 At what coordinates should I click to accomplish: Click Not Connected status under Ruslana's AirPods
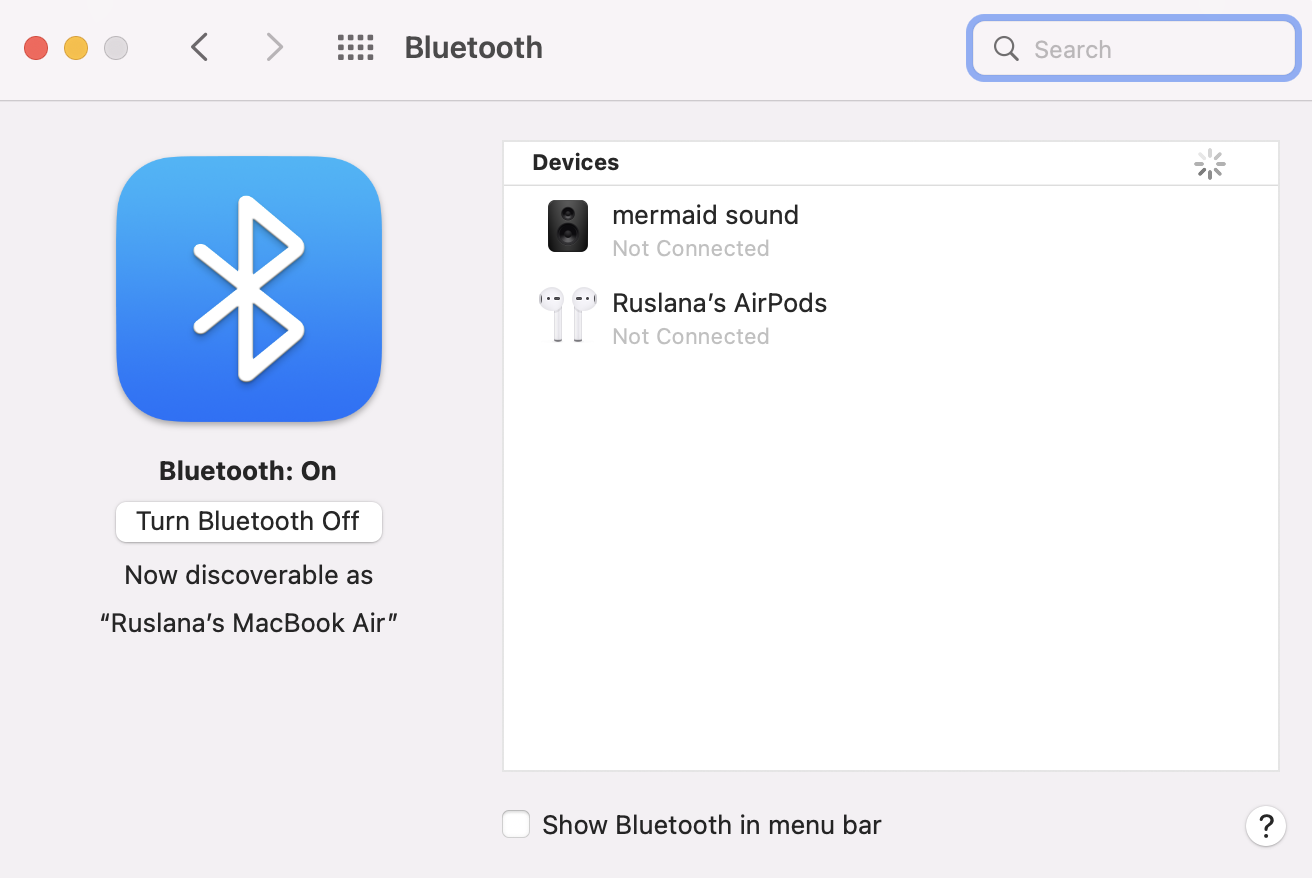691,336
